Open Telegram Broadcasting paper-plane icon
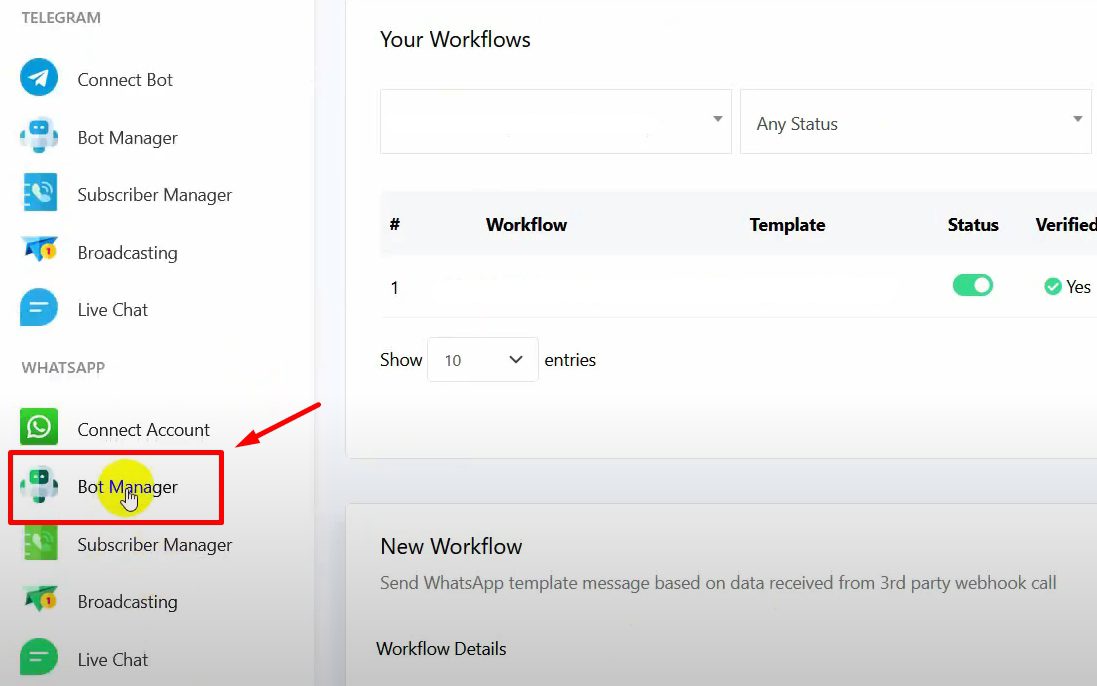This screenshot has height=686, width=1097. click(x=39, y=251)
